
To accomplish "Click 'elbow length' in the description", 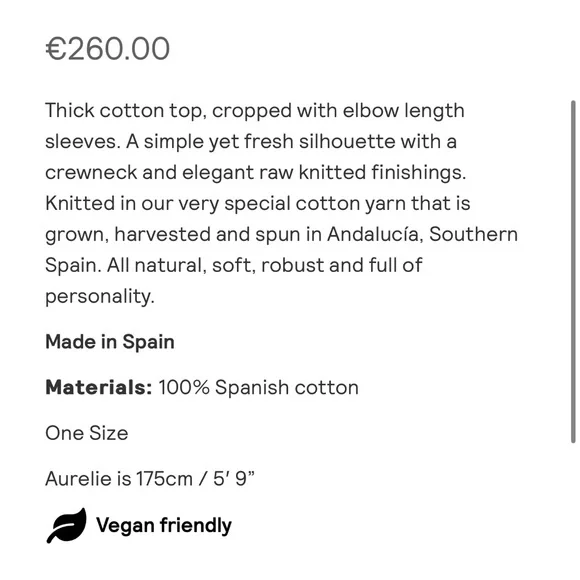I will [403, 111].
